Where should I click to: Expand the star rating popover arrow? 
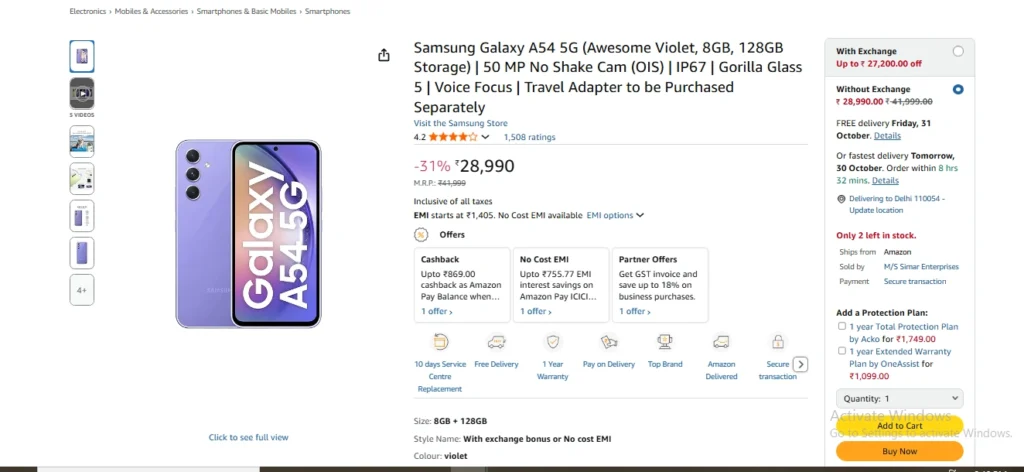click(486, 137)
